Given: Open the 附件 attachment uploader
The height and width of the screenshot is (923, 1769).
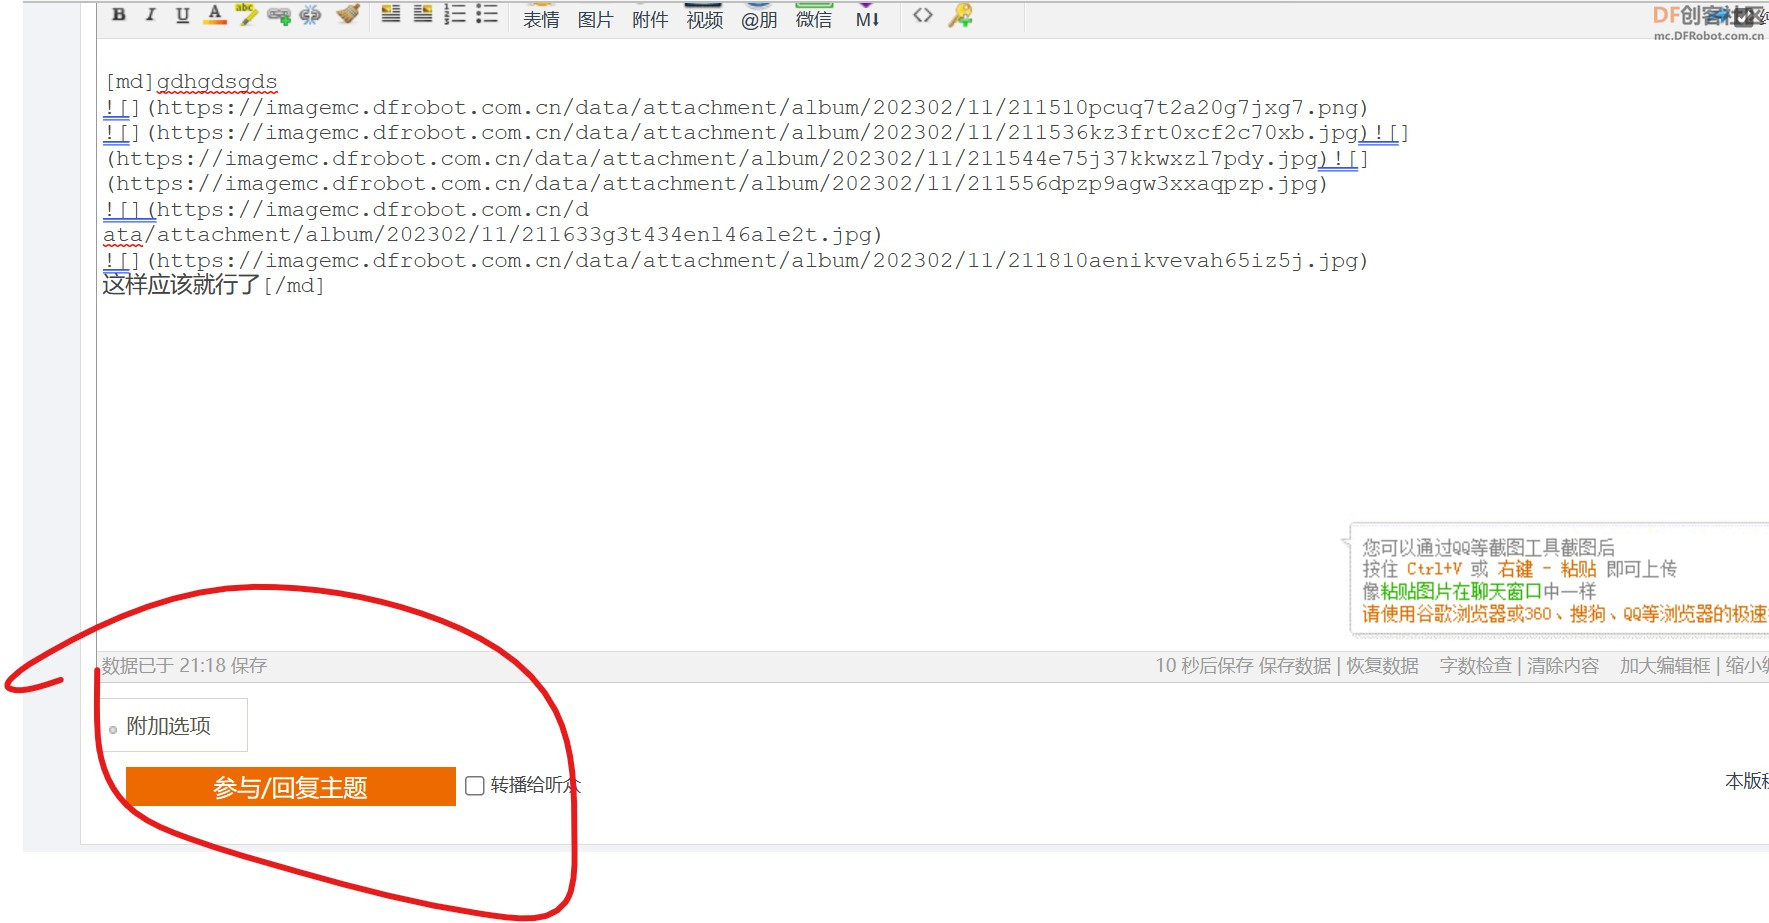Looking at the screenshot, I should tap(650, 18).
